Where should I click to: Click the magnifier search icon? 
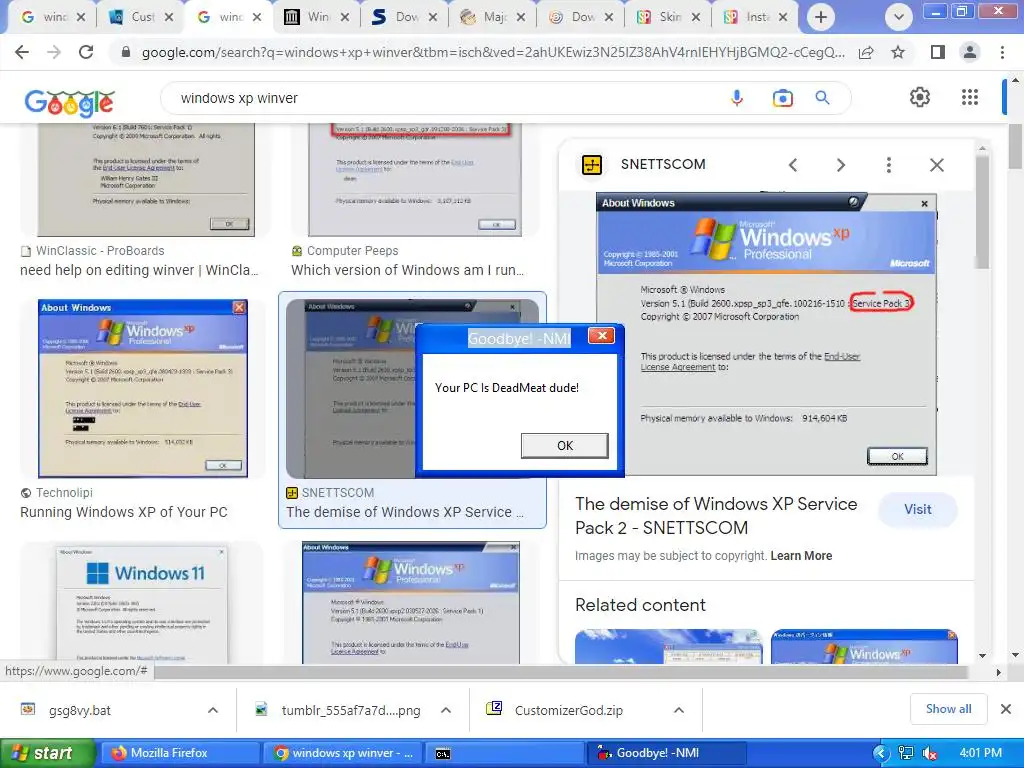822,98
